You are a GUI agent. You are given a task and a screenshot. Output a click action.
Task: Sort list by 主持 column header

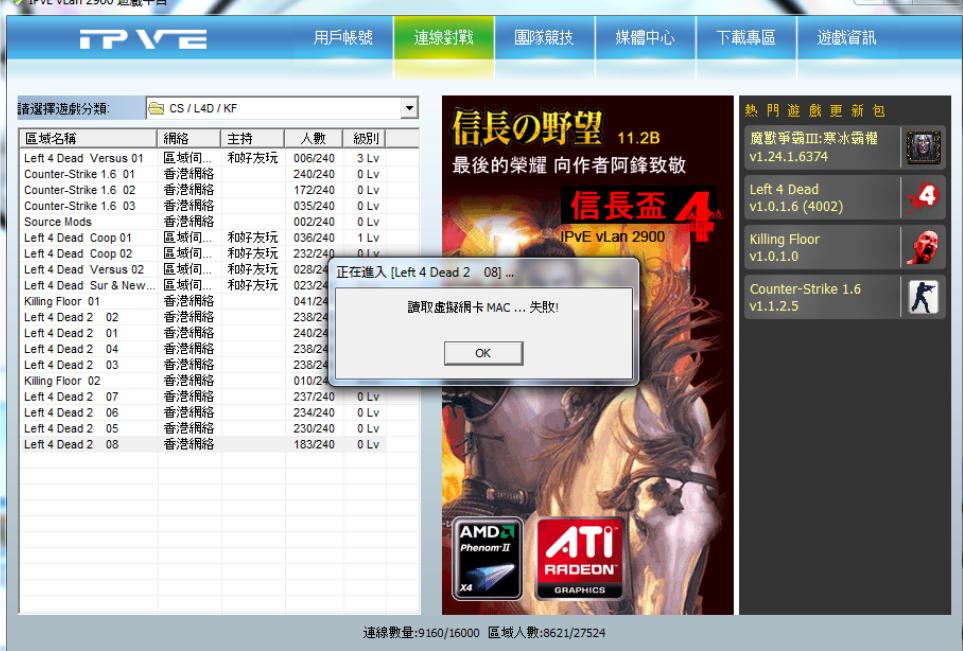[252, 138]
